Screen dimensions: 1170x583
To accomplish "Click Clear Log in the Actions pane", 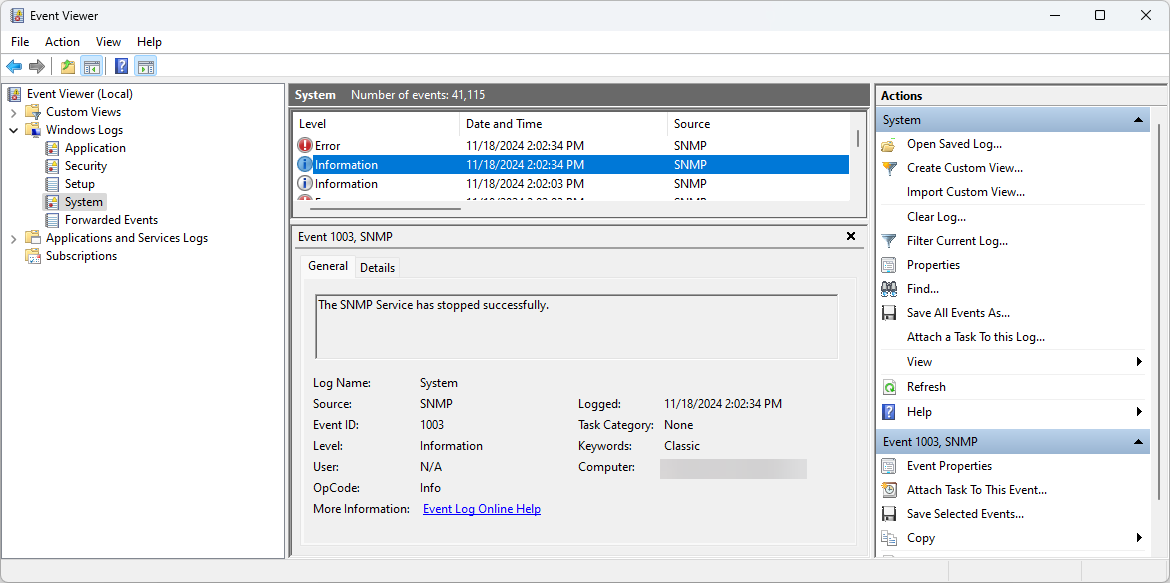I will pyautogui.click(x=937, y=216).
